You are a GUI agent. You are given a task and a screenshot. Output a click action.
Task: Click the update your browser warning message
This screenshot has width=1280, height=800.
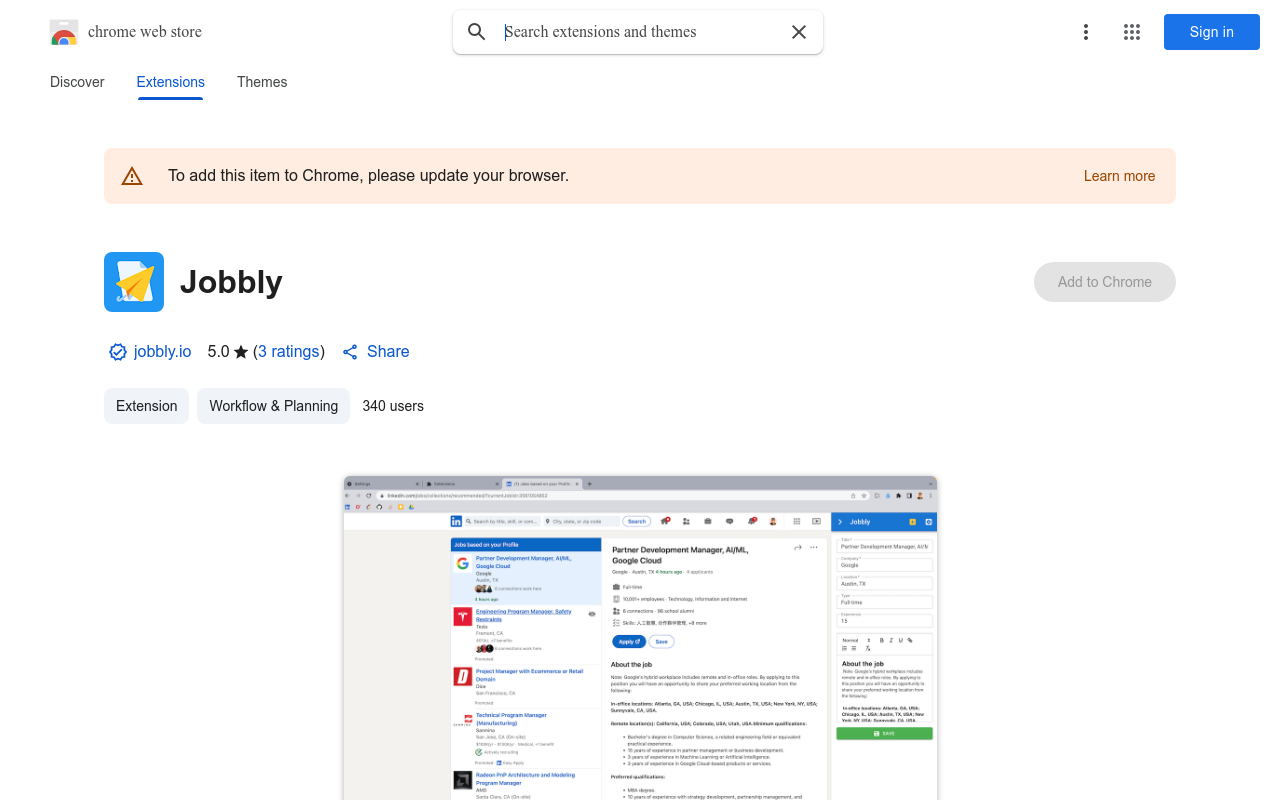[368, 176]
